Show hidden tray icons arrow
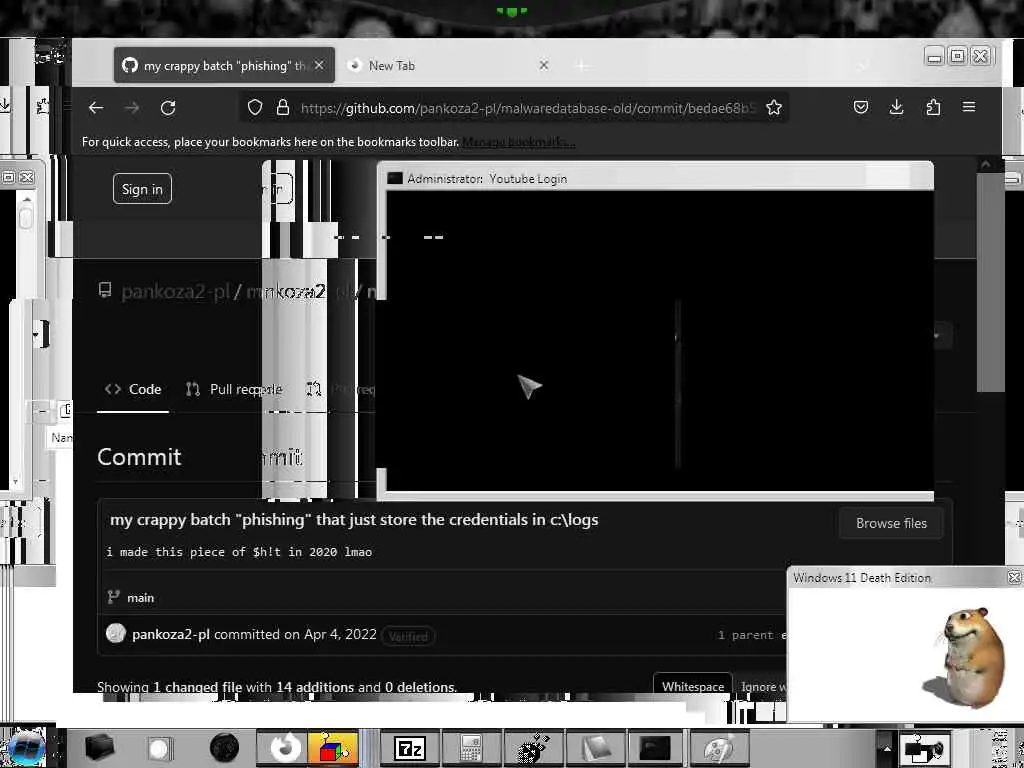Image resolution: width=1024 pixels, height=768 pixels. click(886, 748)
